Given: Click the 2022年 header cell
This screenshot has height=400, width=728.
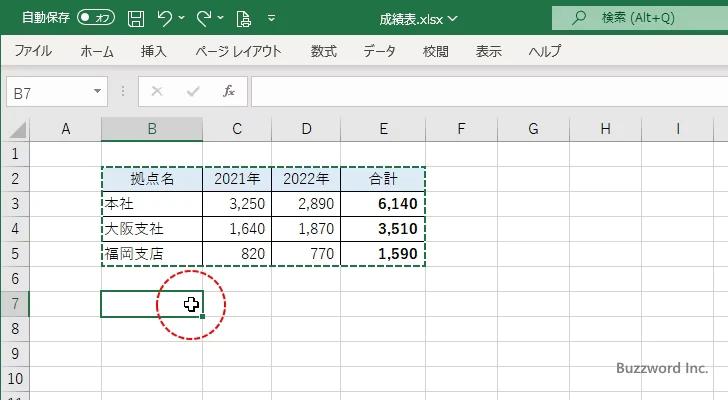Looking at the screenshot, I should [x=306, y=179].
